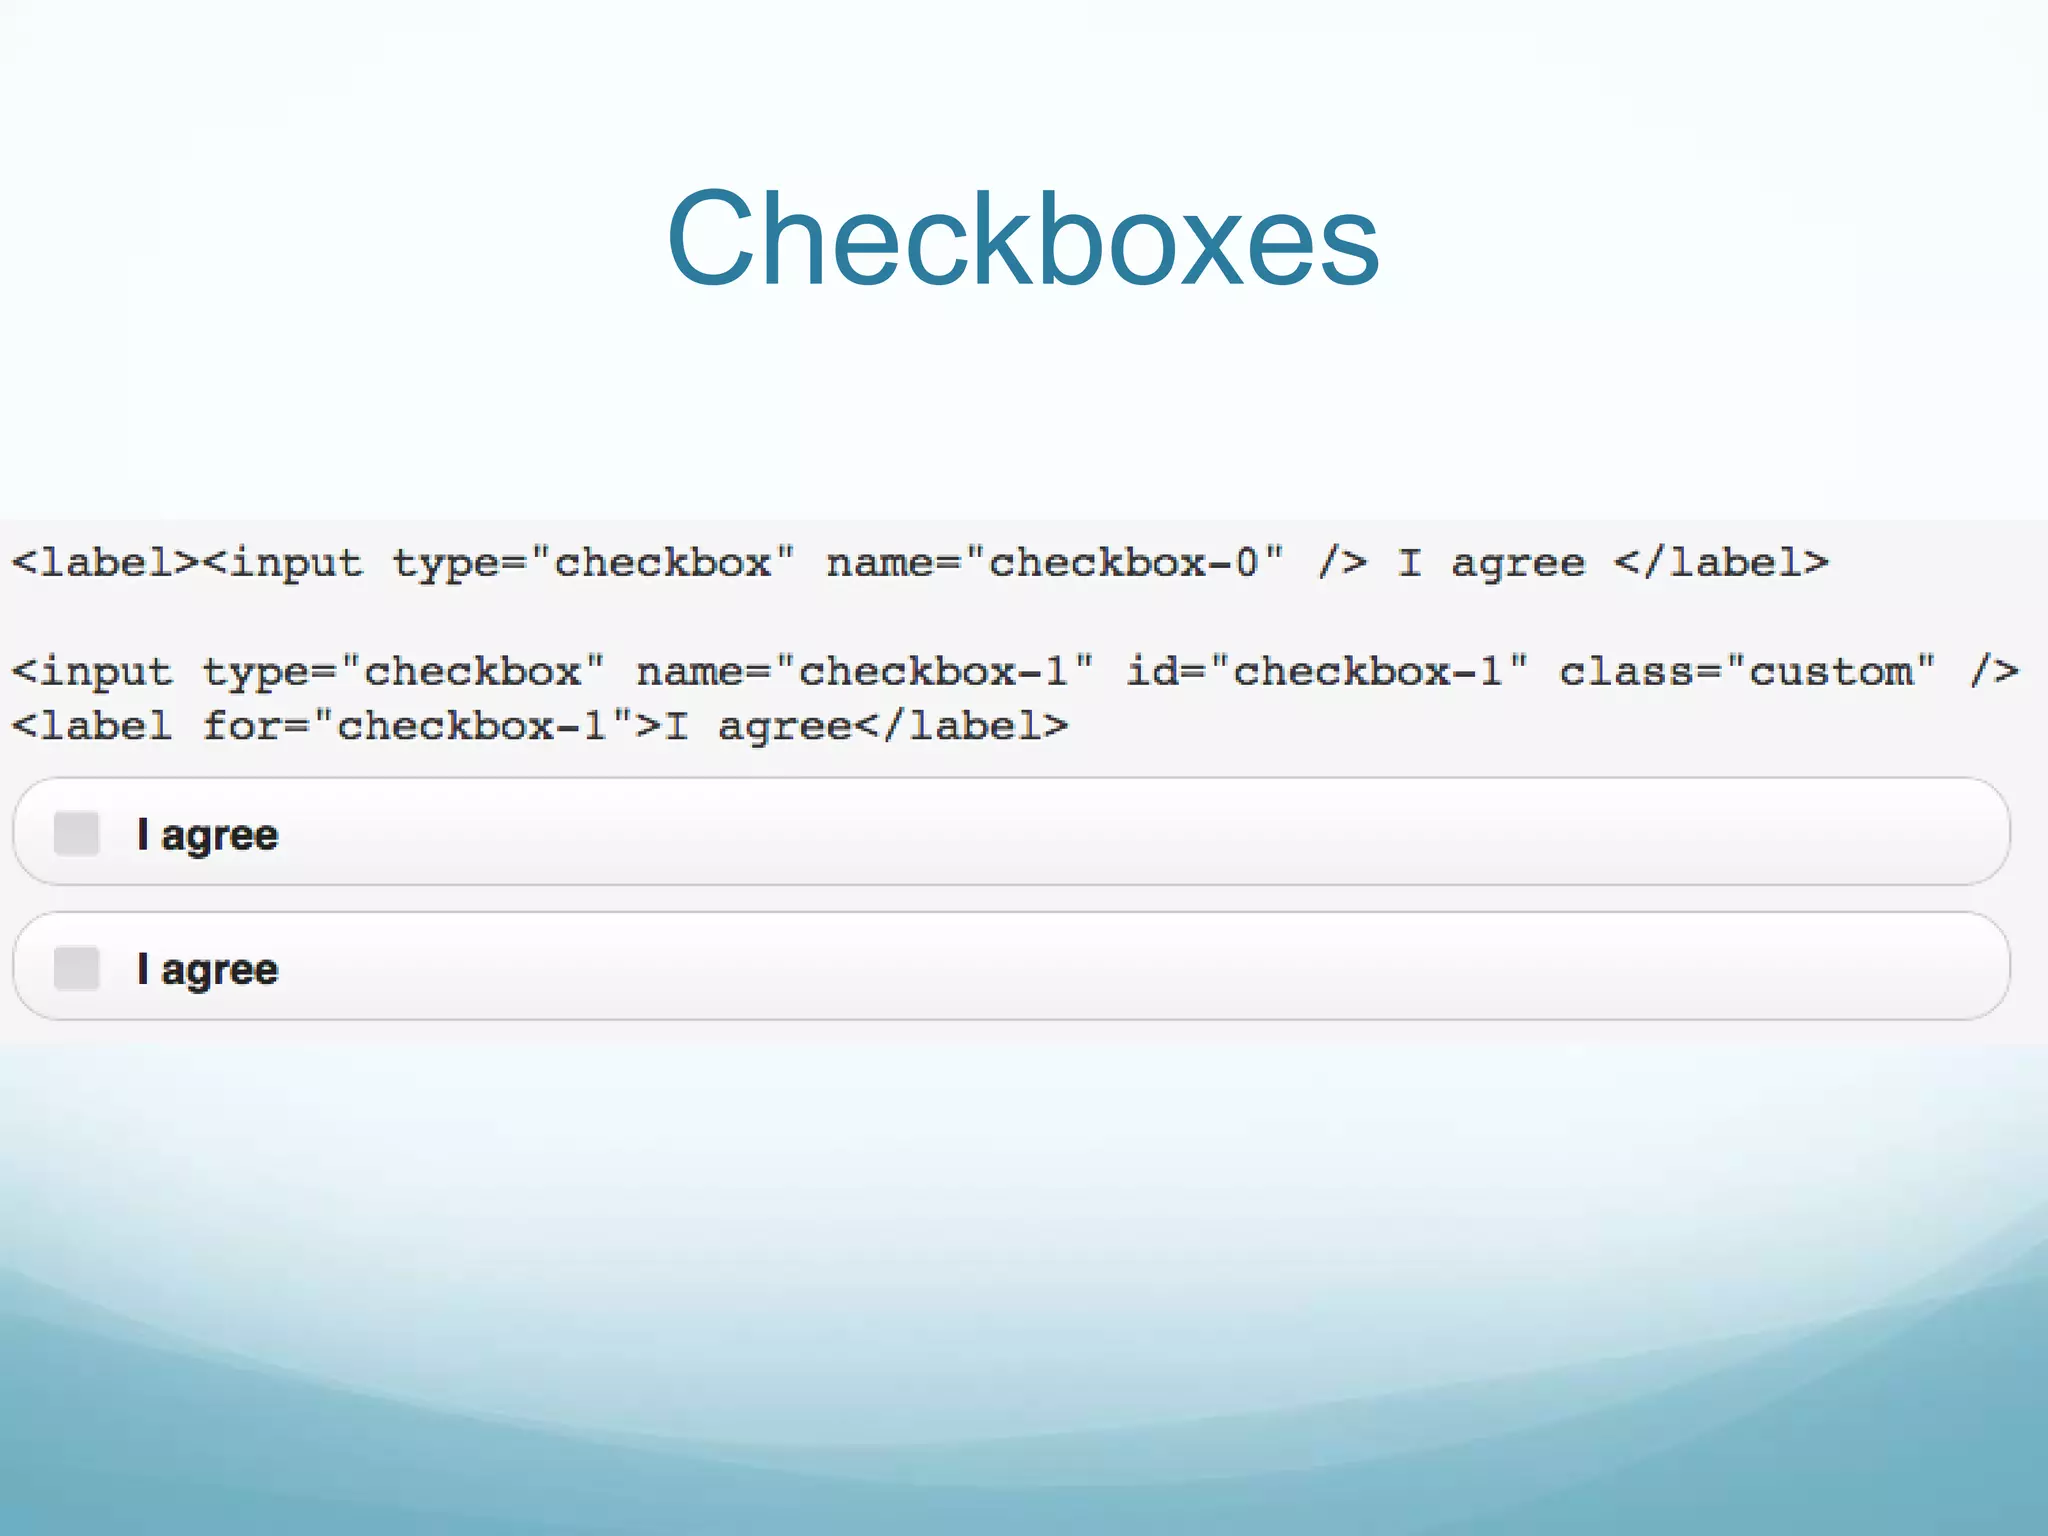Check the first "I agree" checkbox
This screenshot has width=2048, height=1536.
pyautogui.click(x=77, y=833)
